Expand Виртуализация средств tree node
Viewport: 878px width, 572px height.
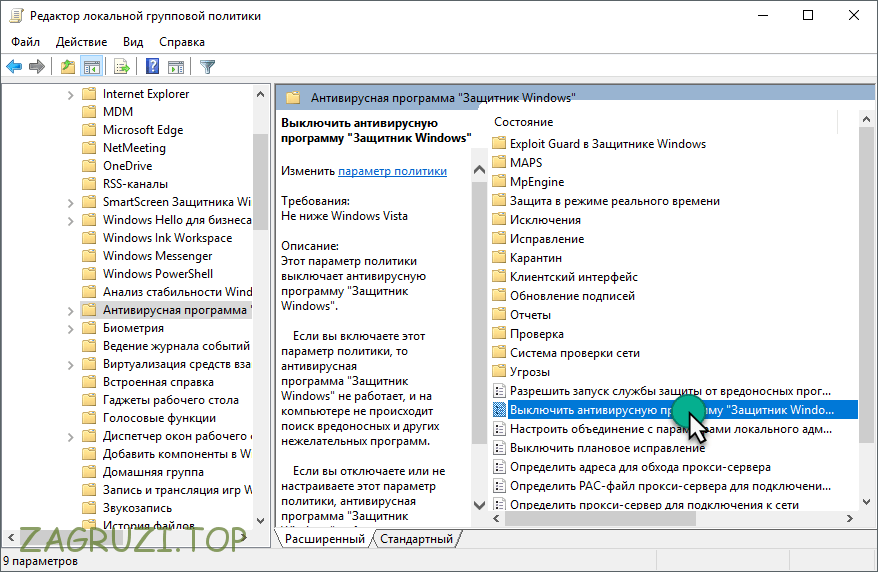71,364
